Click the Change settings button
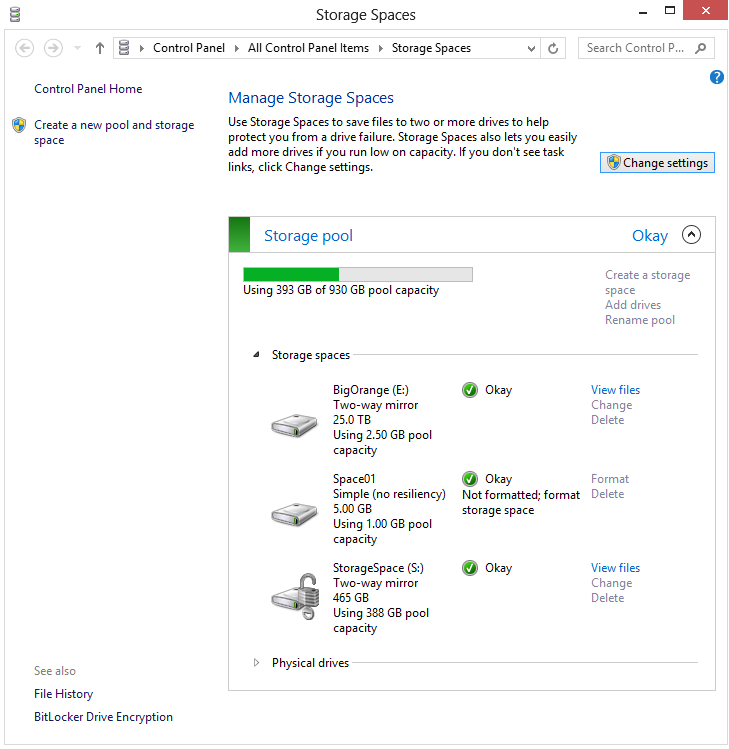 pyautogui.click(x=657, y=162)
